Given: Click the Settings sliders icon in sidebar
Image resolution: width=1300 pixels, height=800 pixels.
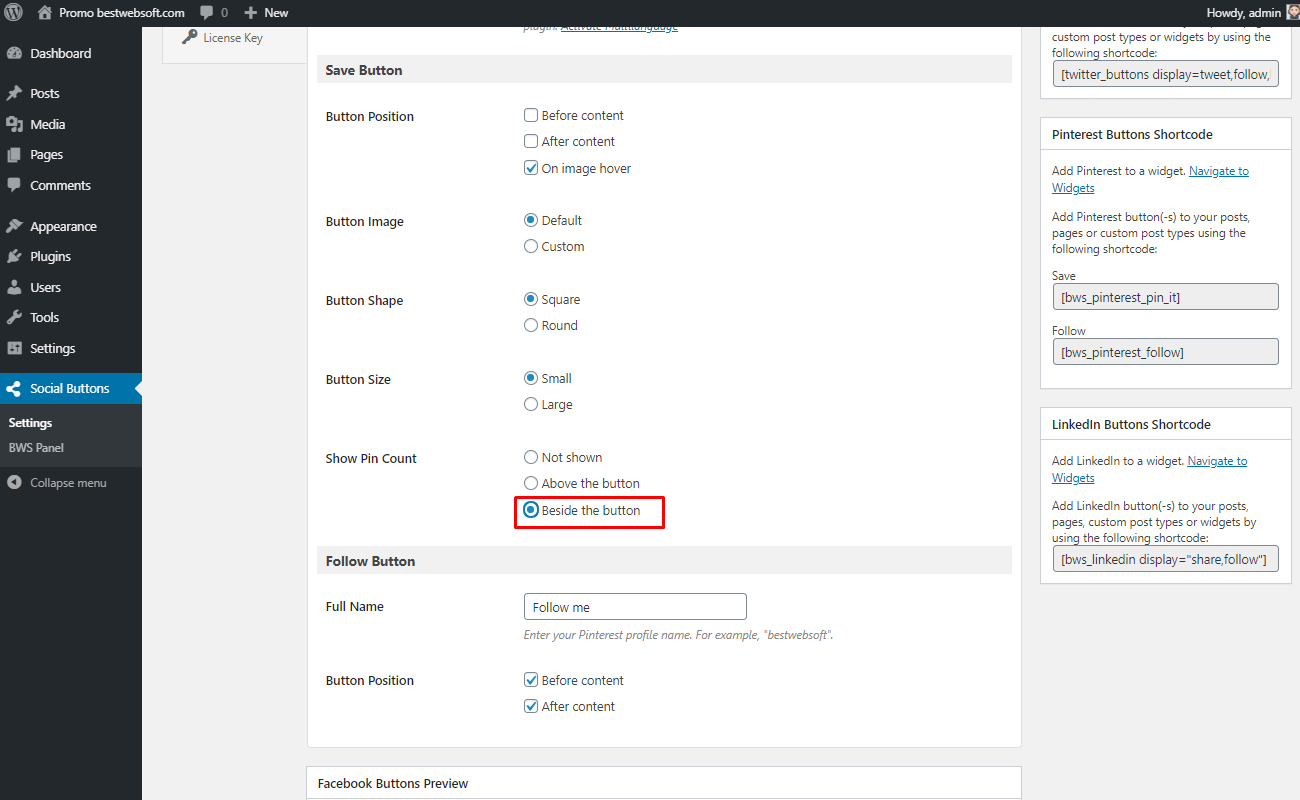Looking at the screenshot, I should 14,348.
